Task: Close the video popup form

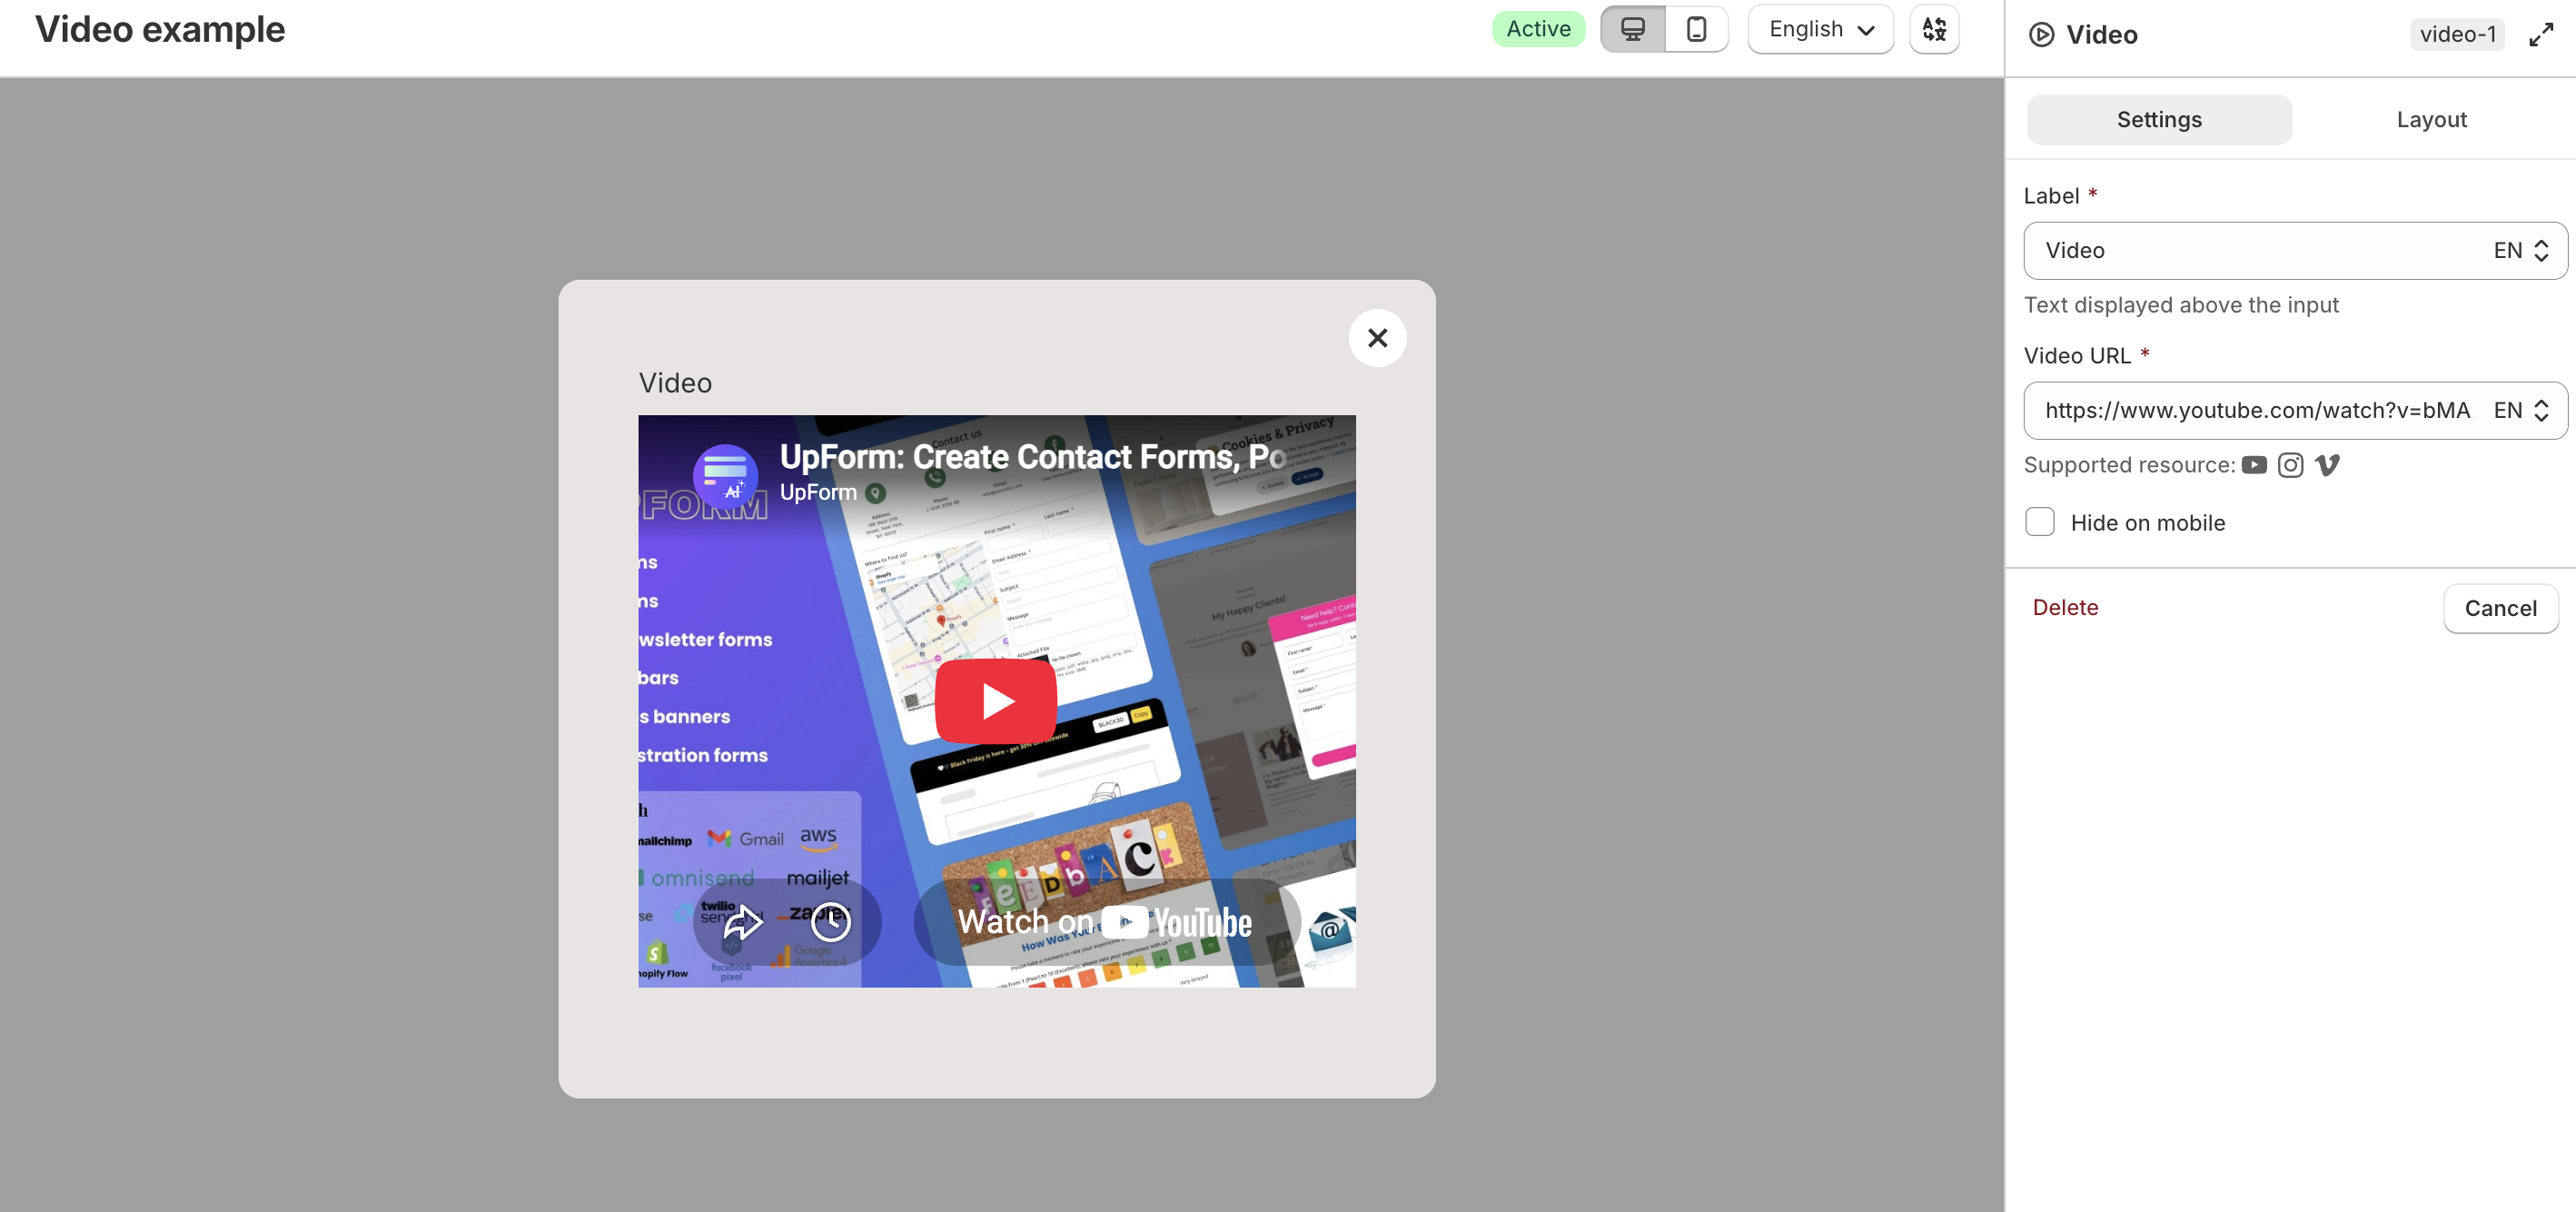Action: tap(1377, 338)
